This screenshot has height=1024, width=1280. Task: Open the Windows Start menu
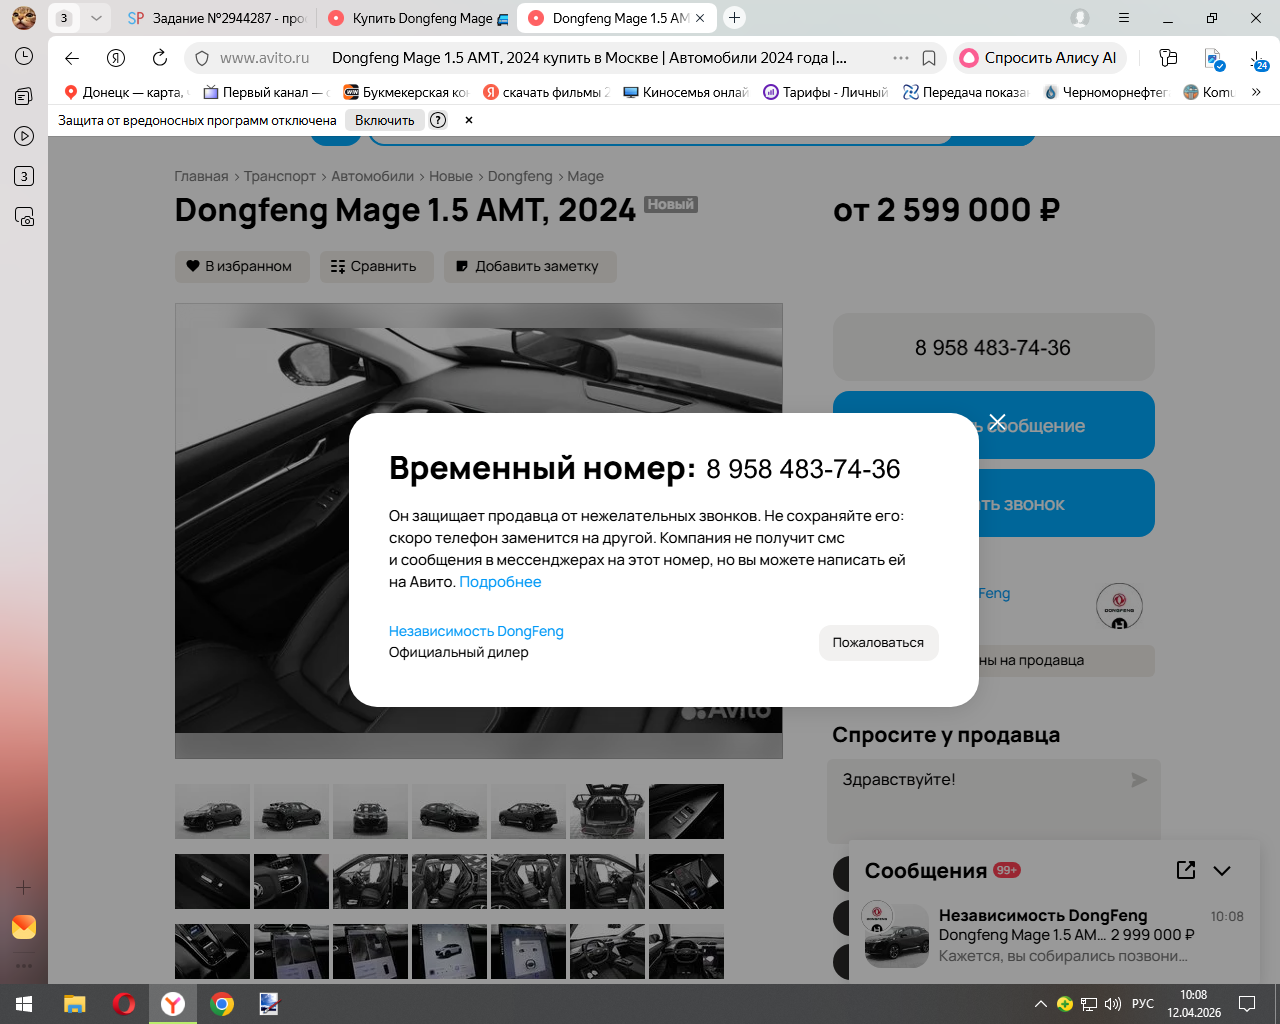24,1004
